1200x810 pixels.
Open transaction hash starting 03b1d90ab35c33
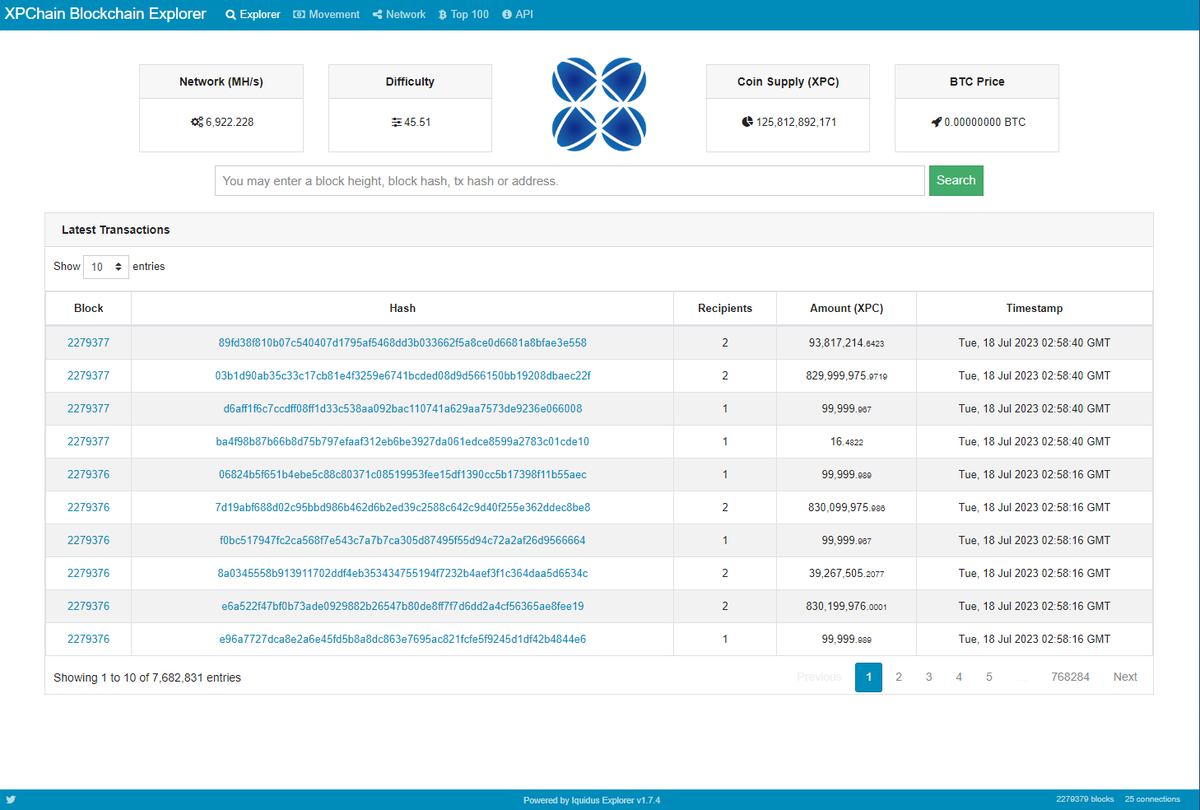click(x=402, y=376)
